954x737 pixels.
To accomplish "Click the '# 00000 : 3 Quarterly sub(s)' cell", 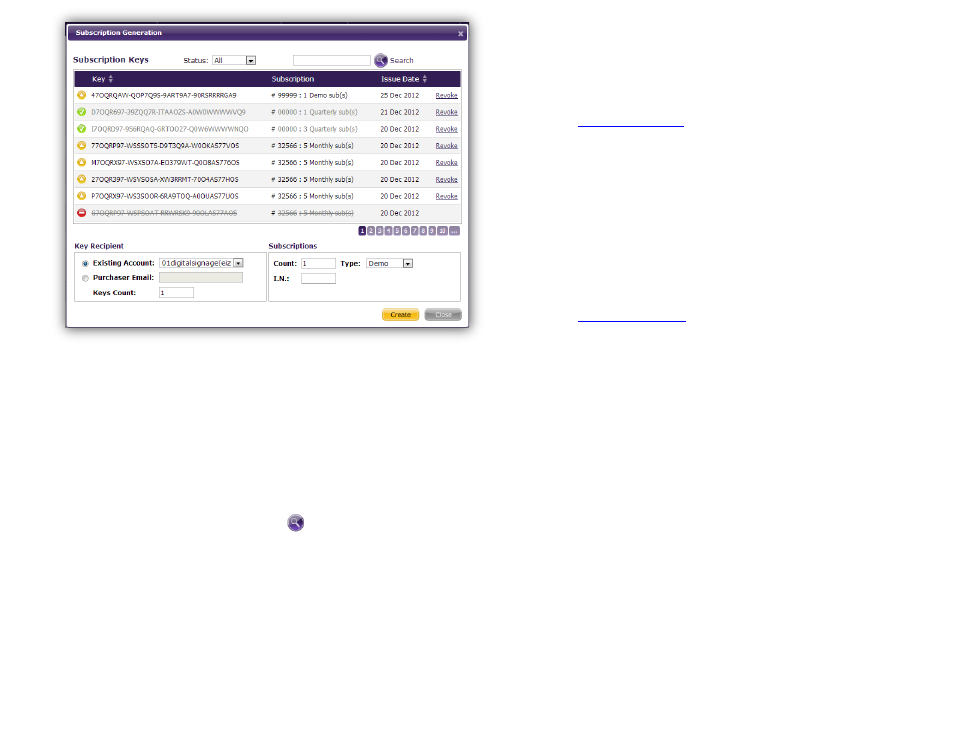I will tap(314, 129).
